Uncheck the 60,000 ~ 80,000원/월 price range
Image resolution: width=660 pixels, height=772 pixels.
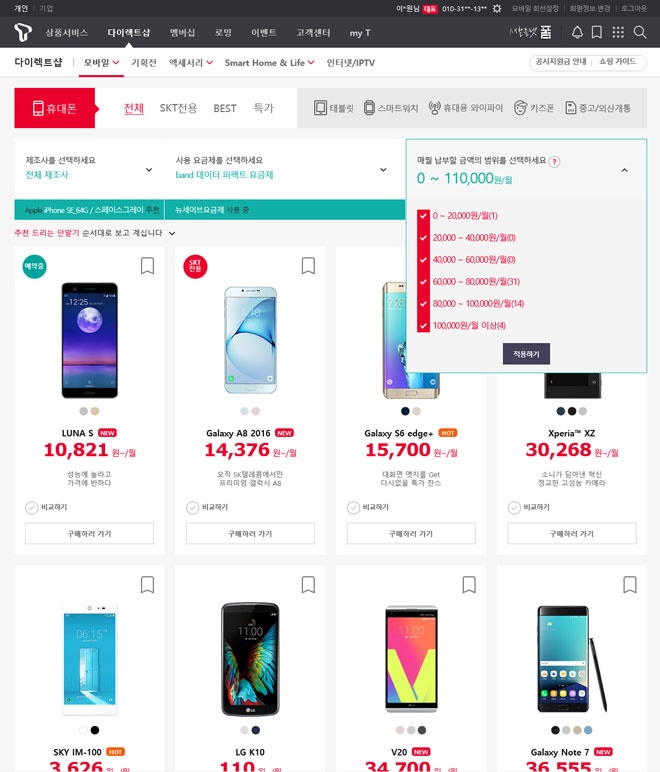(423, 282)
